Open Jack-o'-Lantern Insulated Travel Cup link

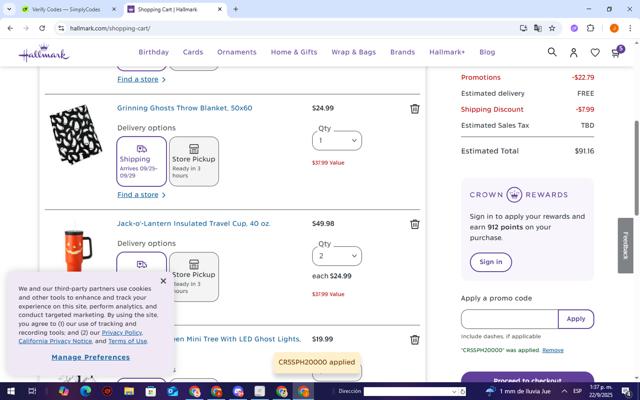193,224
